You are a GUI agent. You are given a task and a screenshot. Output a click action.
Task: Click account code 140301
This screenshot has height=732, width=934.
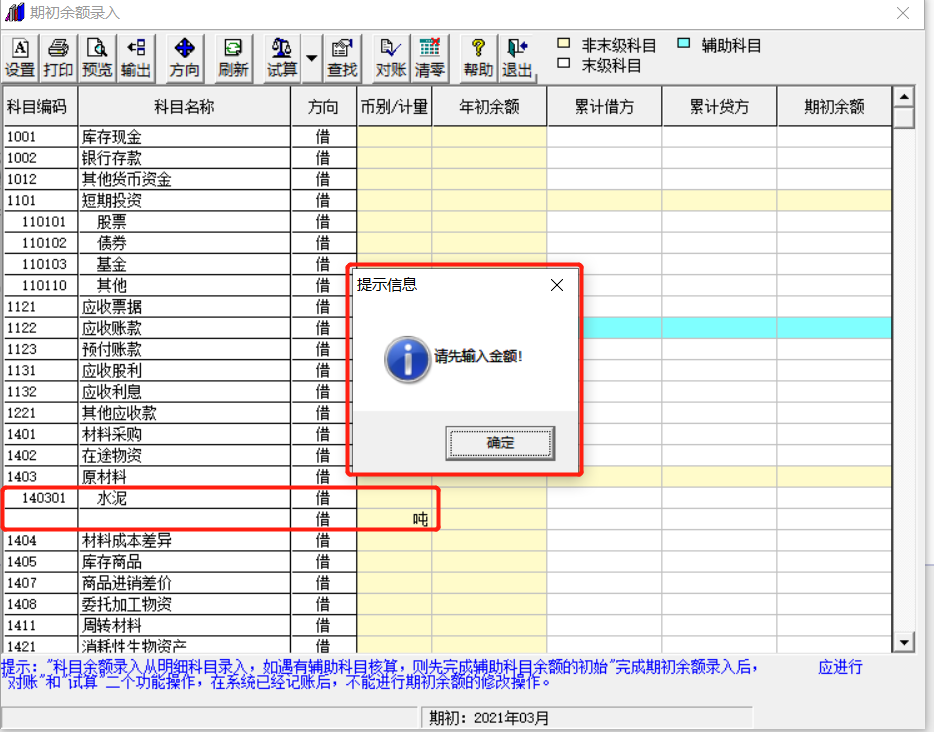click(44, 498)
